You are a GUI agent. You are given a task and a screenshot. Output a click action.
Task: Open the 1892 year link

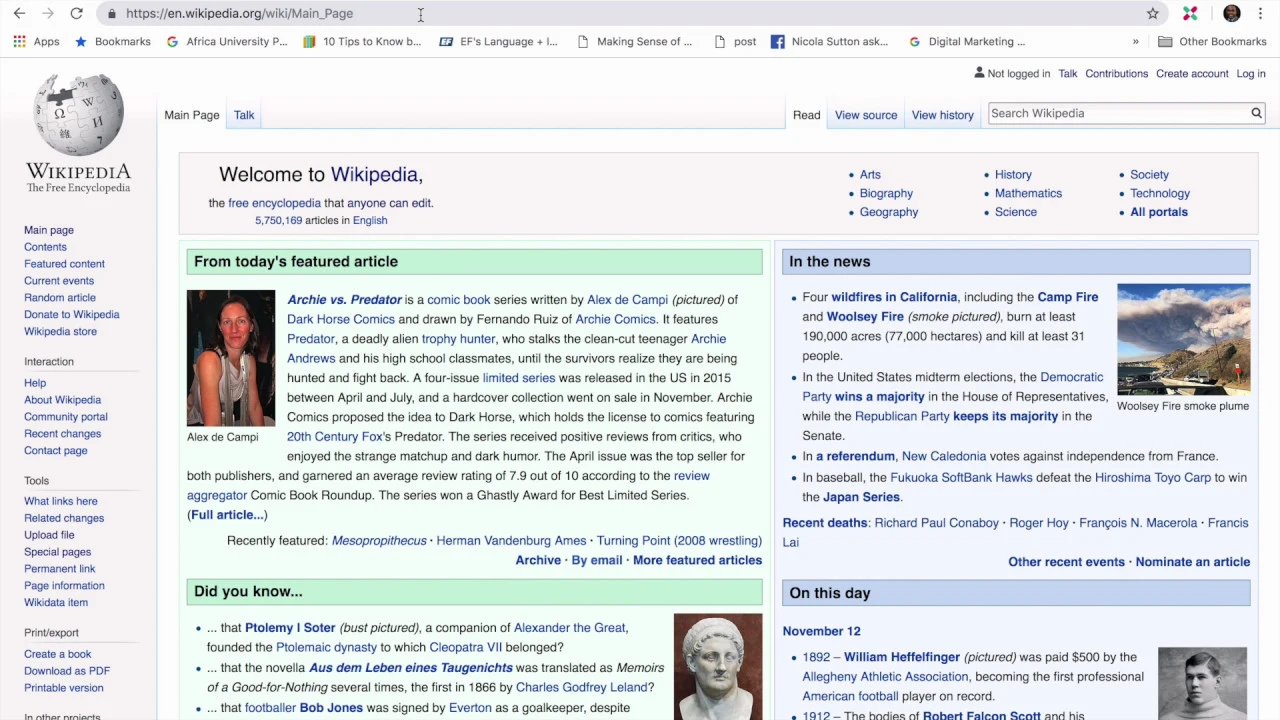pyautogui.click(x=817, y=658)
